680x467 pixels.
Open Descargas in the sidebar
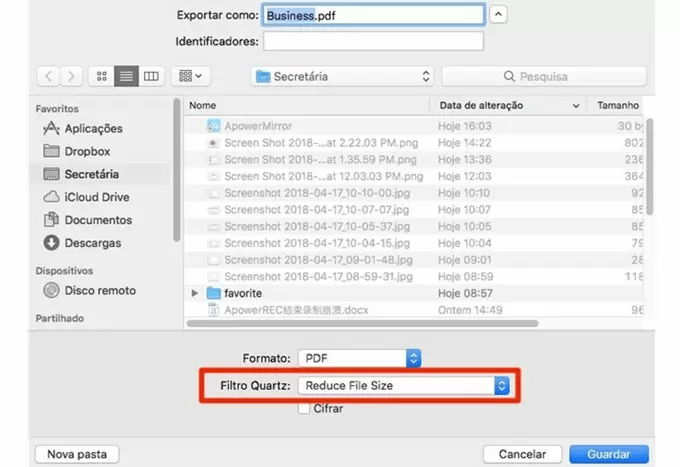[x=92, y=243]
